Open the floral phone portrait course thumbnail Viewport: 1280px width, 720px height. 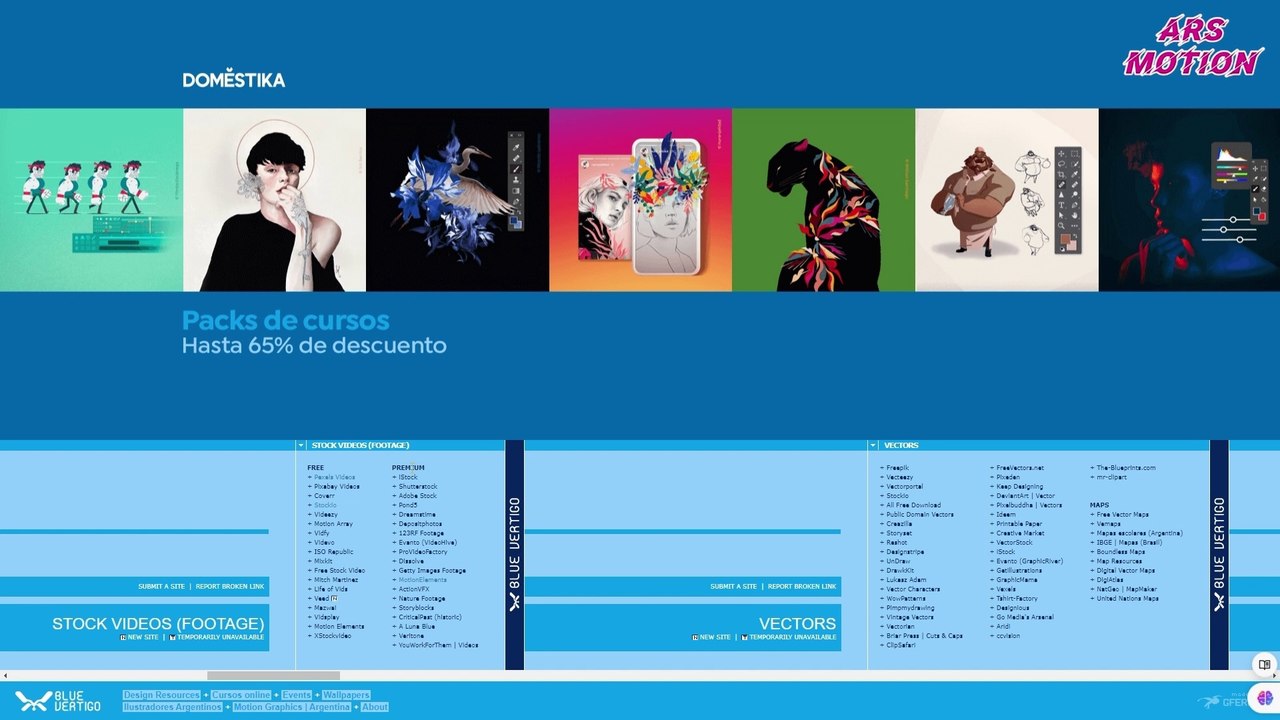(x=640, y=200)
